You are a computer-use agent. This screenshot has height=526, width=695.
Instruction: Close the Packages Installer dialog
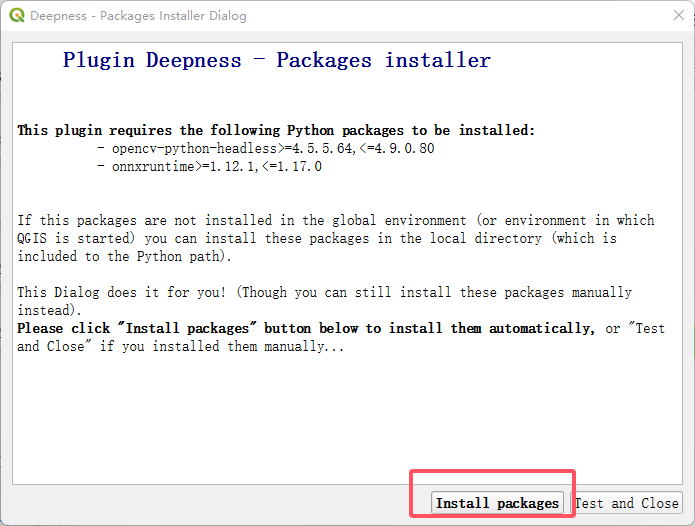tap(679, 16)
